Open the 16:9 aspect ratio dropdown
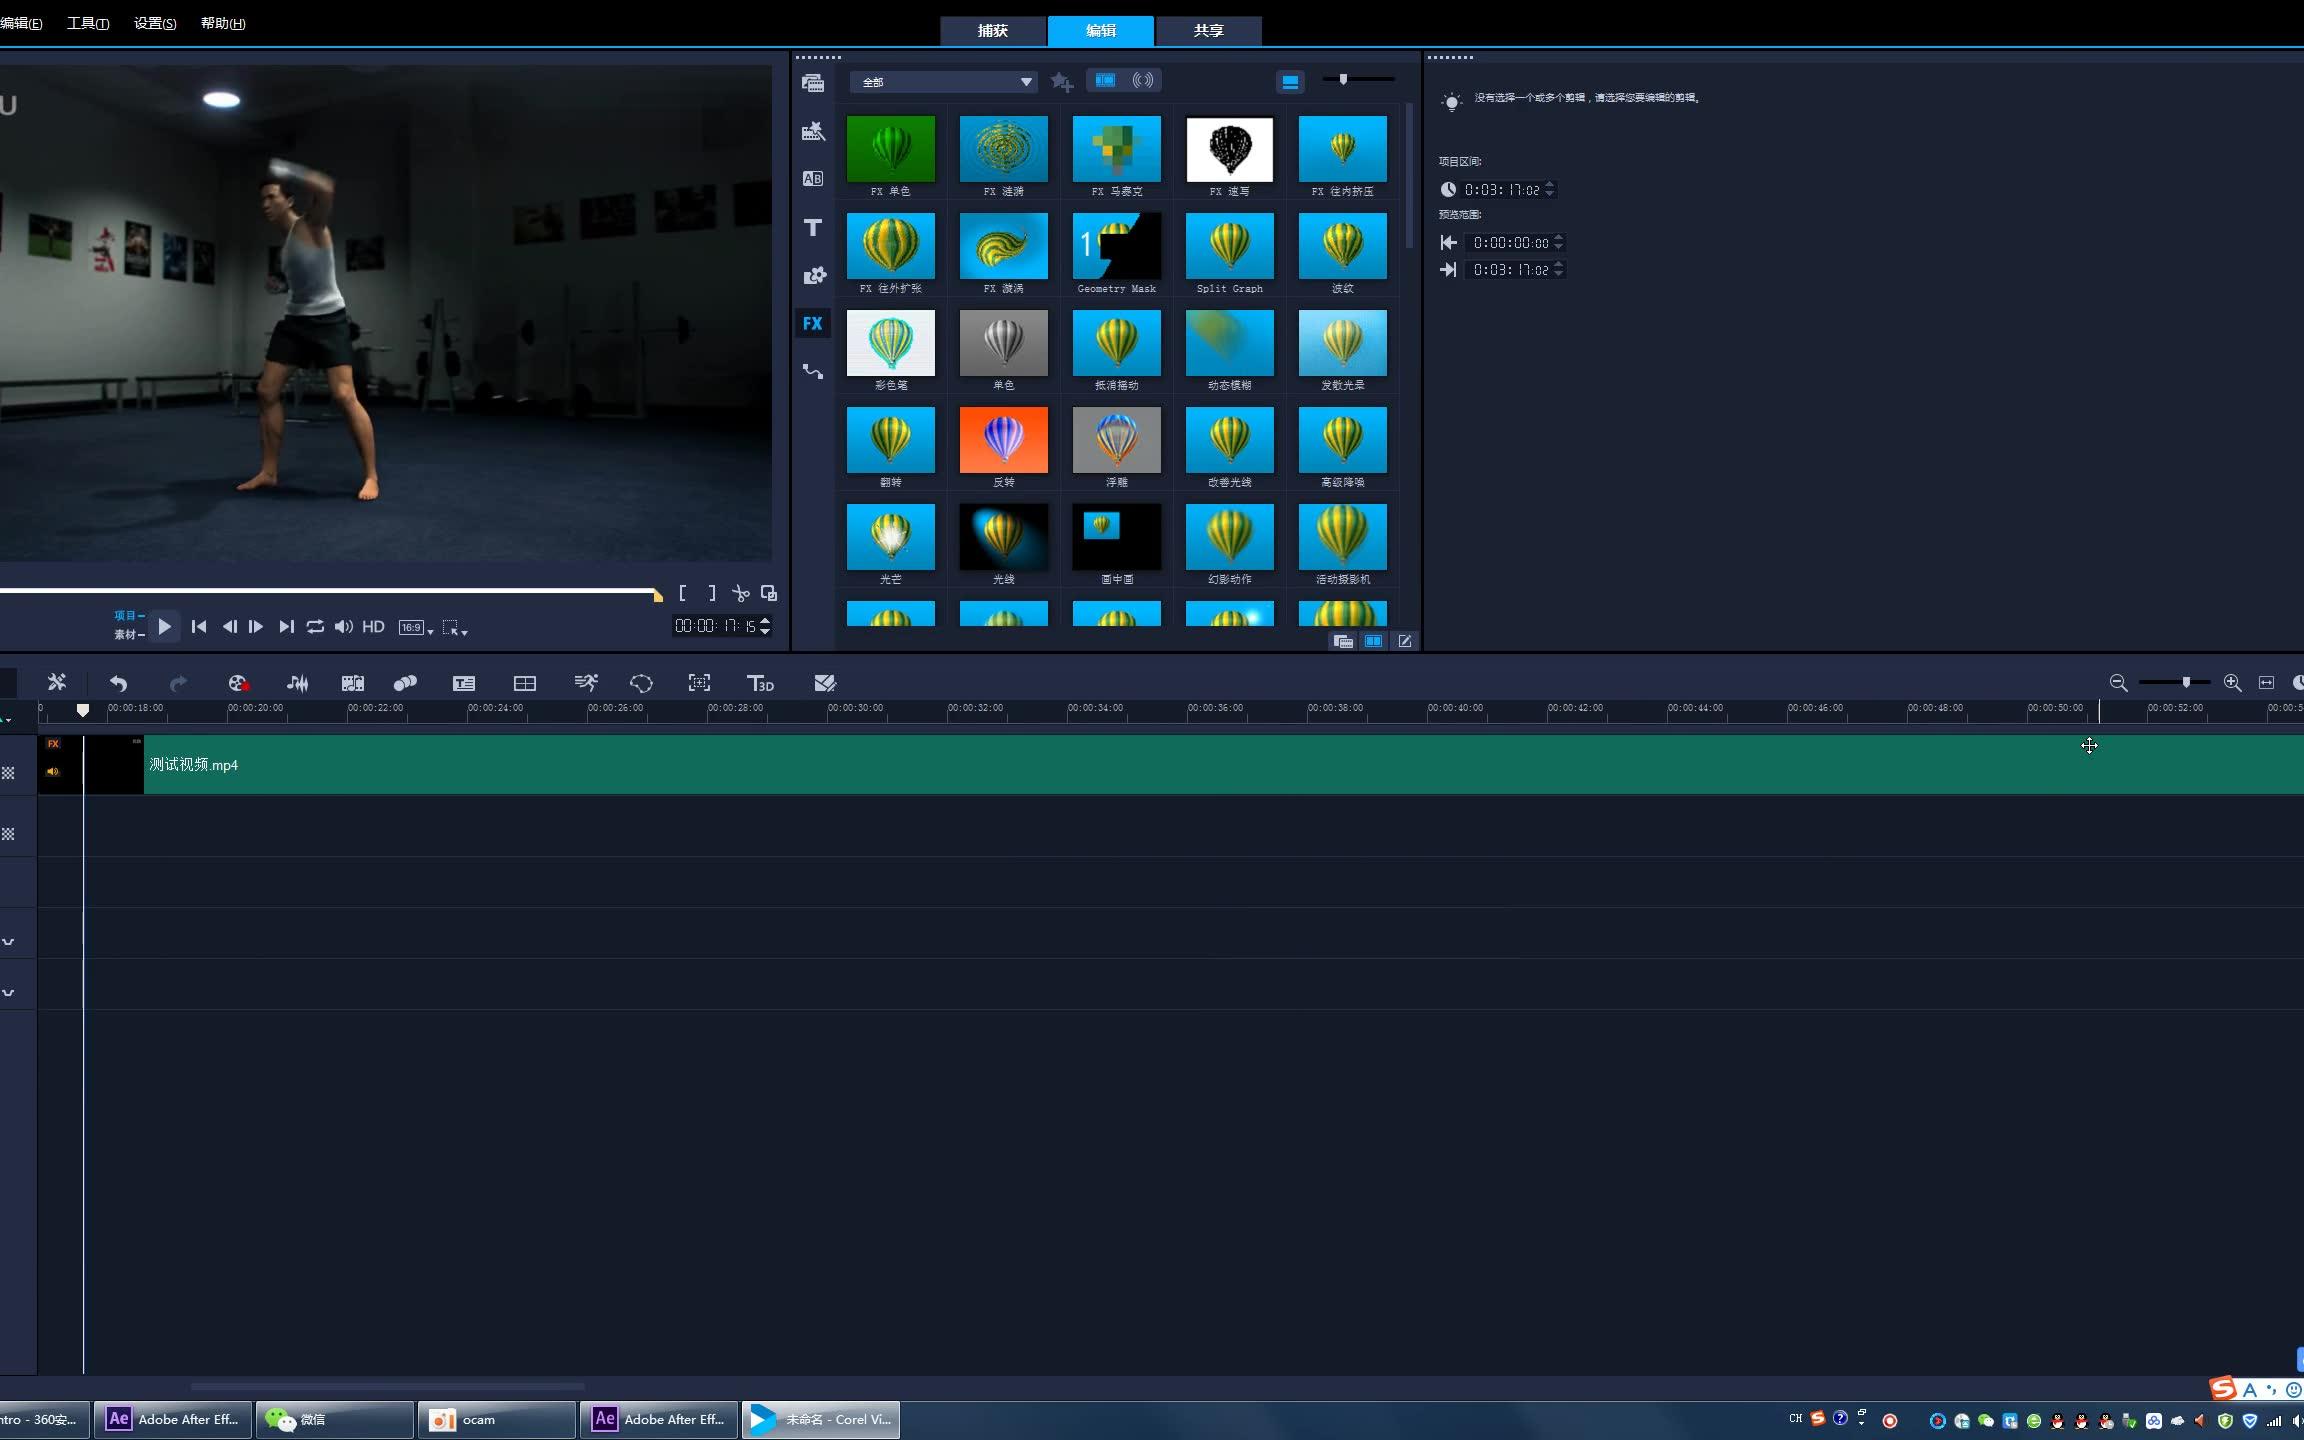The height and width of the screenshot is (1440, 2304). click(x=416, y=628)
